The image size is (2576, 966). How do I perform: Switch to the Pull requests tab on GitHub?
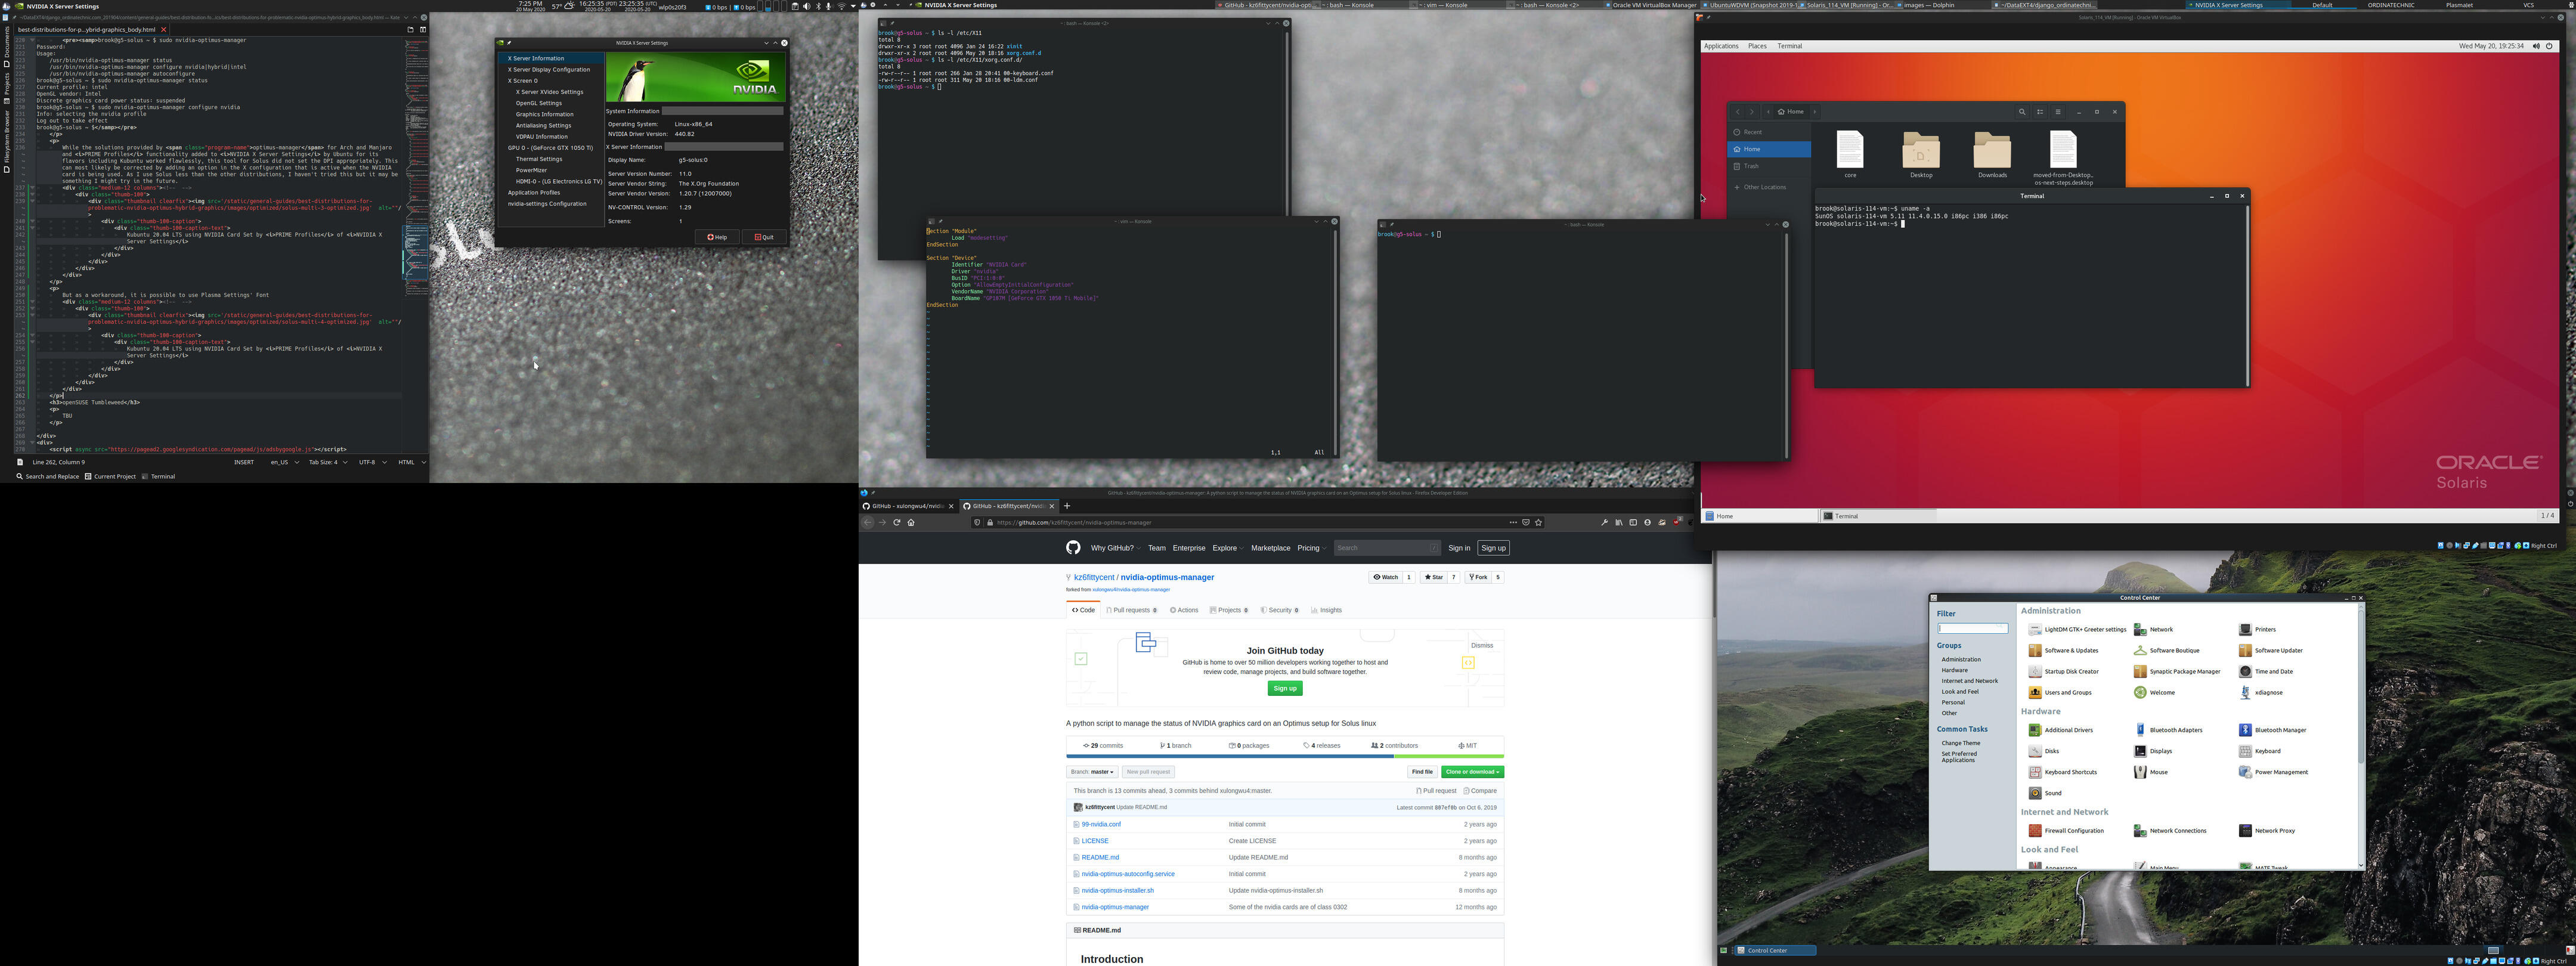pos(1132,610)
